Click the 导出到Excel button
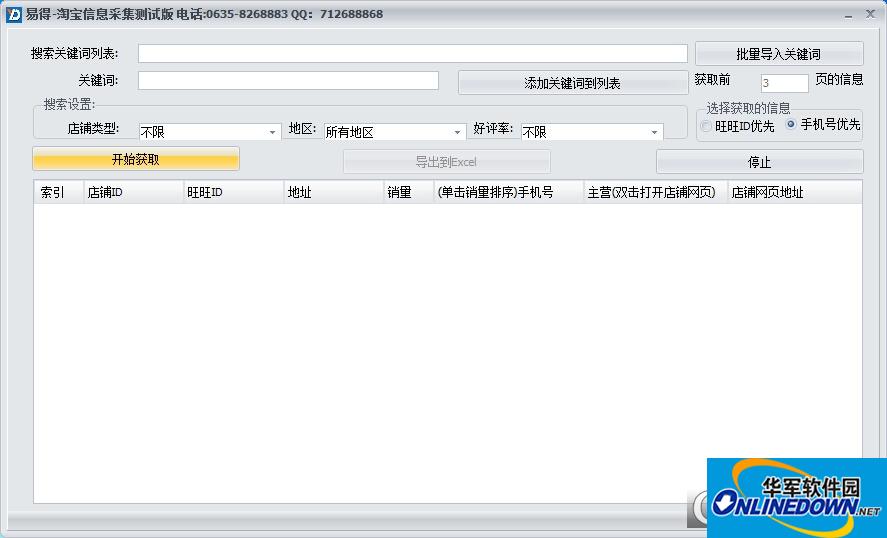 click(x=446, y=162)
